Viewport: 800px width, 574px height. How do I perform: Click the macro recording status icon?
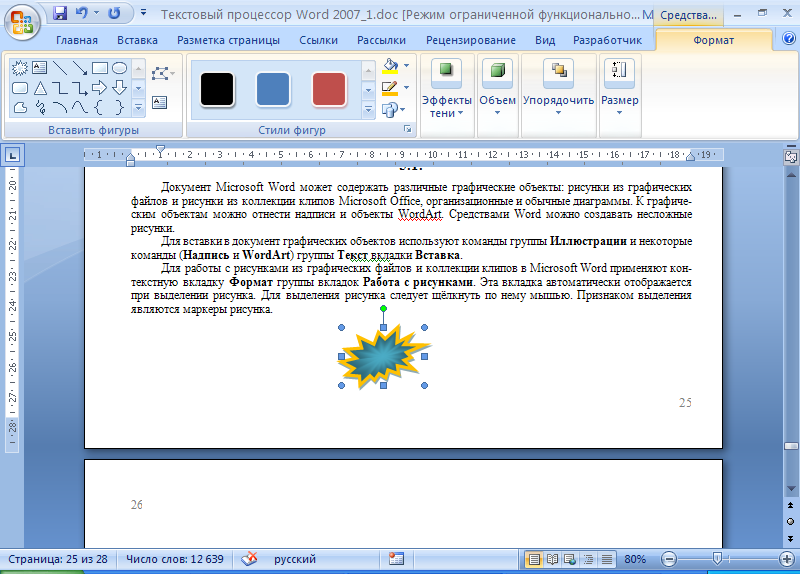click(x=396, y=559)
